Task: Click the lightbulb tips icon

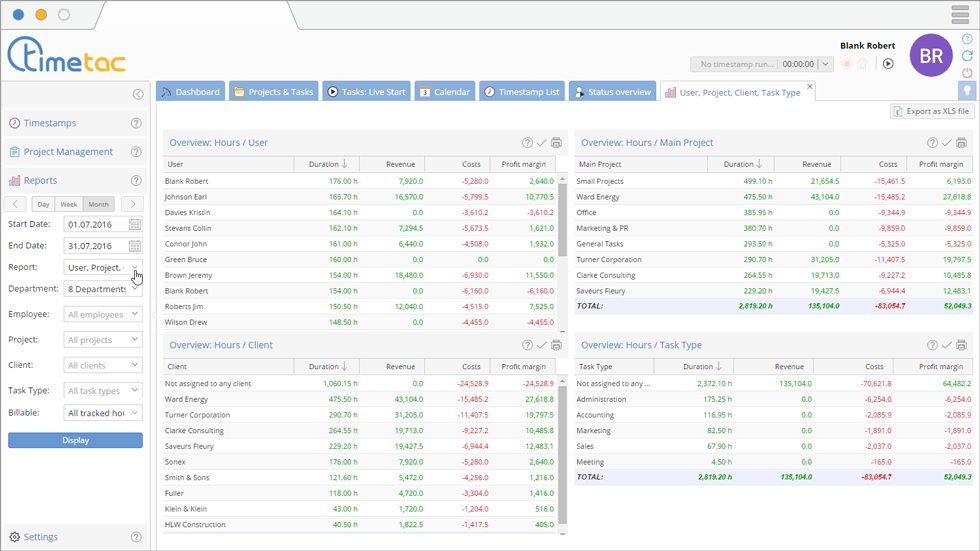Action: pos(966,91)
